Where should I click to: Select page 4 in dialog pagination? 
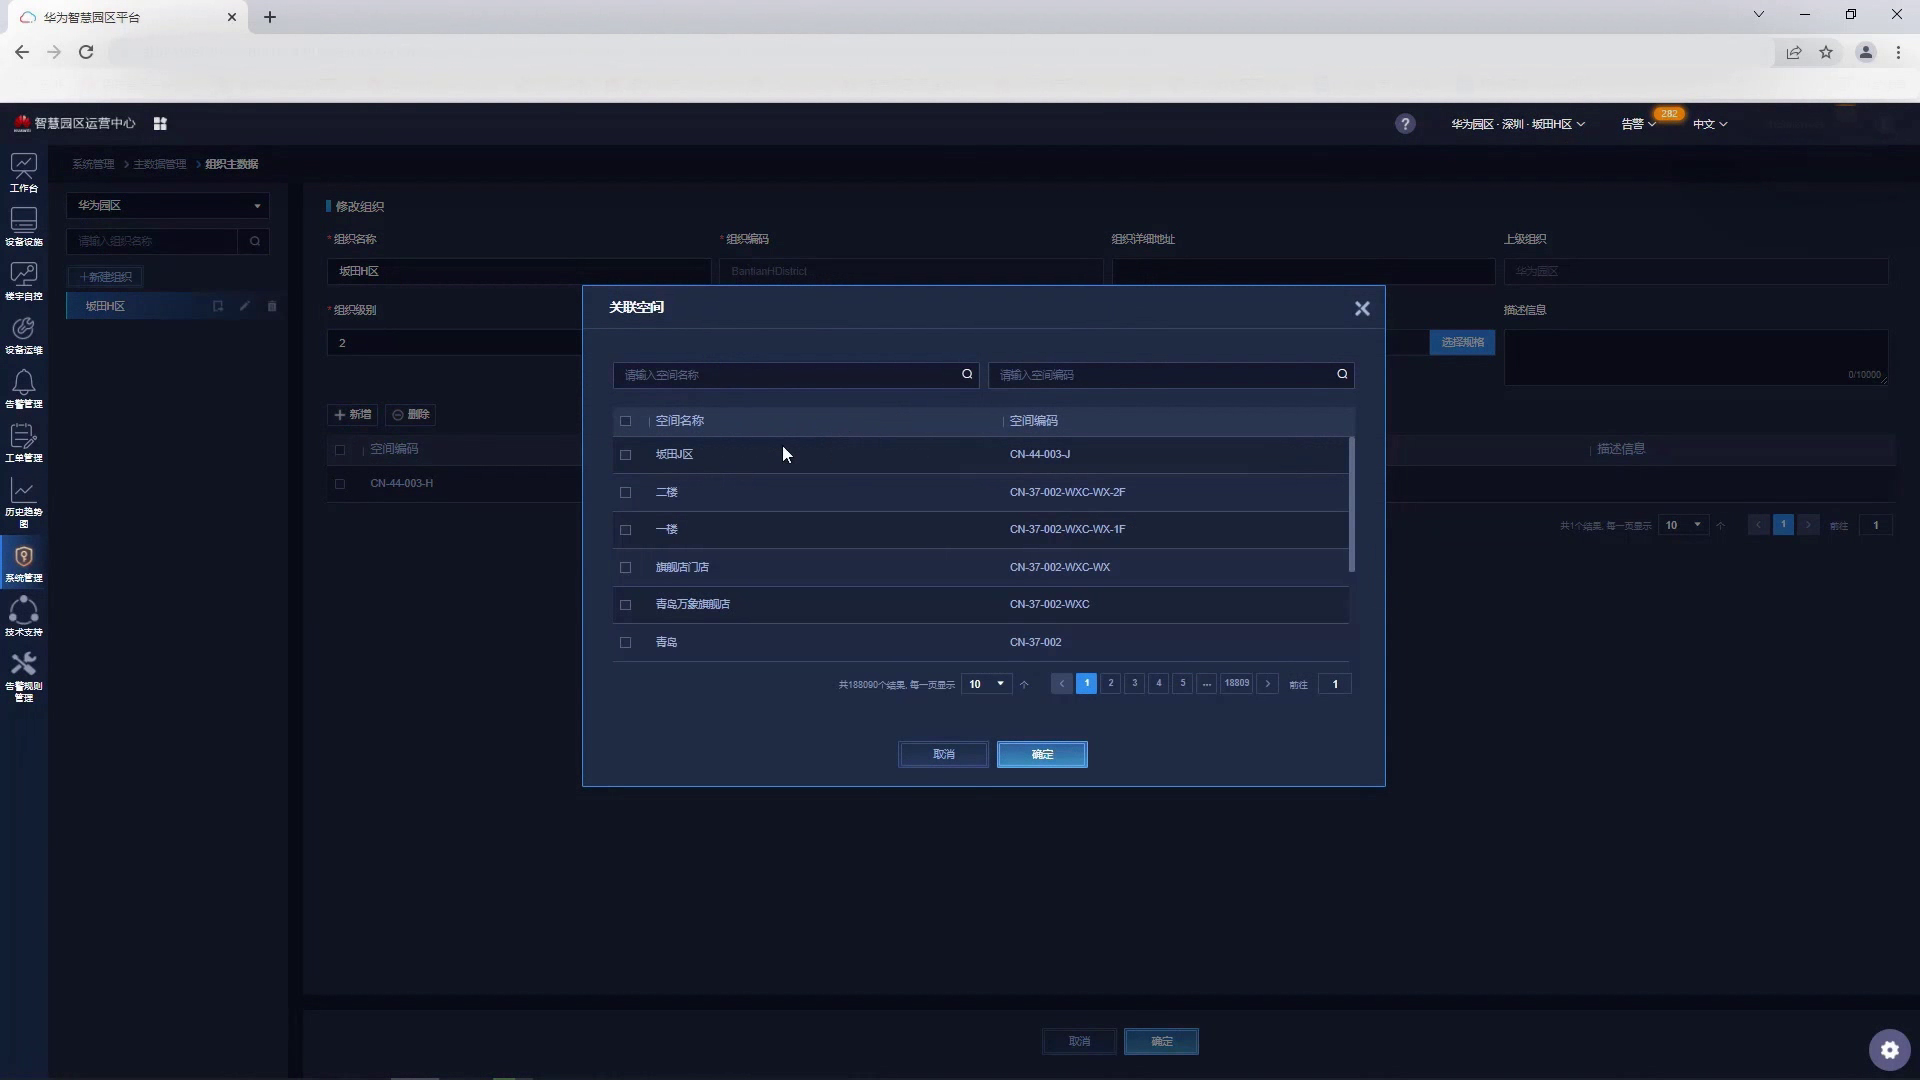coord(1158,684)
